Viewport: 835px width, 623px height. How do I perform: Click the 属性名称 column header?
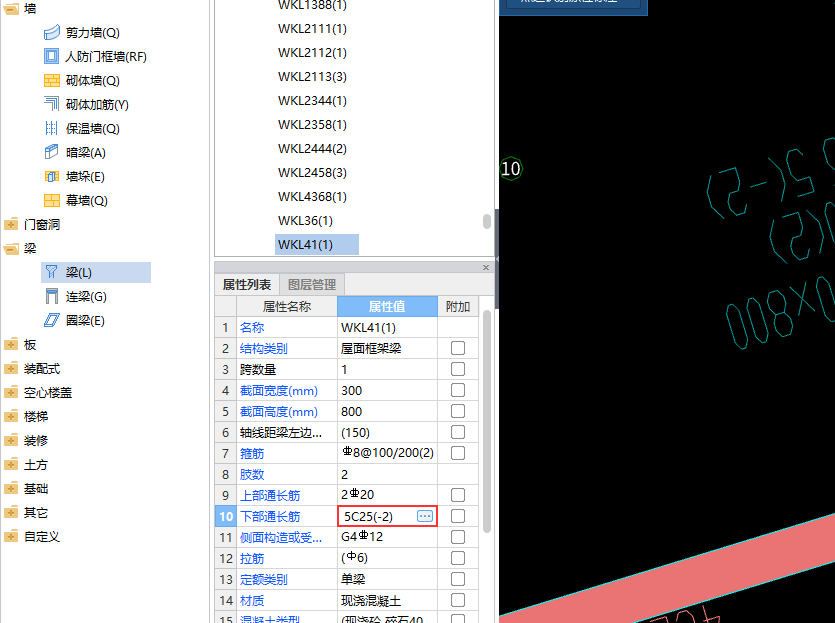(286, 307)
